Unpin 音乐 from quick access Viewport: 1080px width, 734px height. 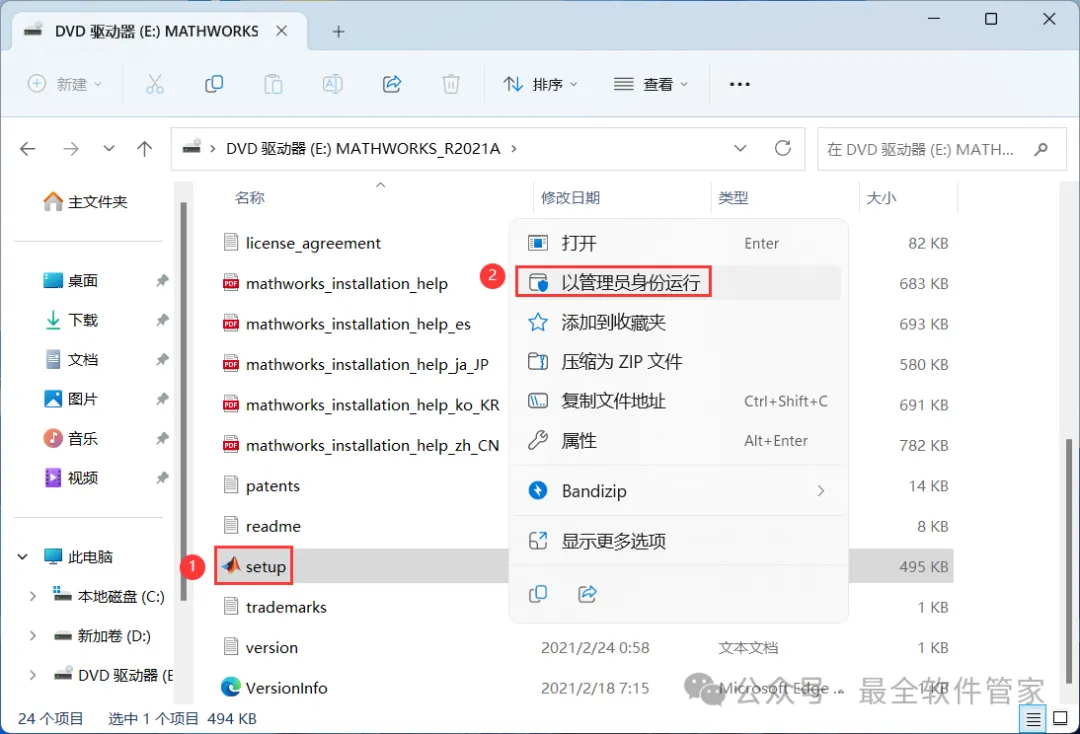[x=162, y=438]
